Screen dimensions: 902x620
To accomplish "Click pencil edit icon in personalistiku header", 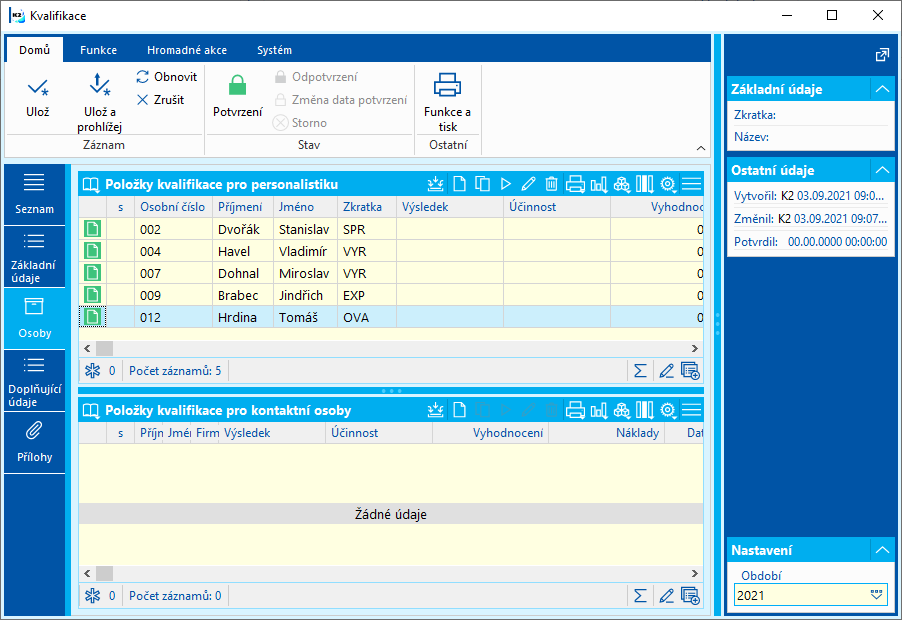I will [x=528, y=184].
